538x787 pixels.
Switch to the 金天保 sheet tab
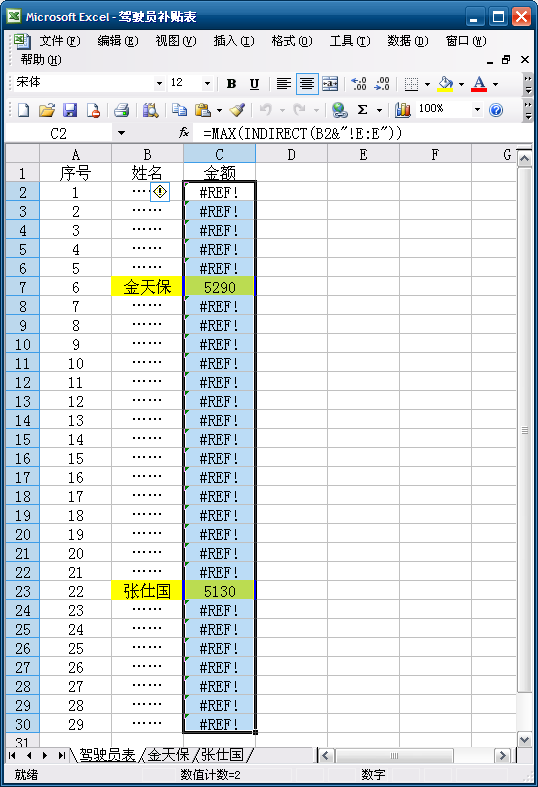[x=168, y=754]
